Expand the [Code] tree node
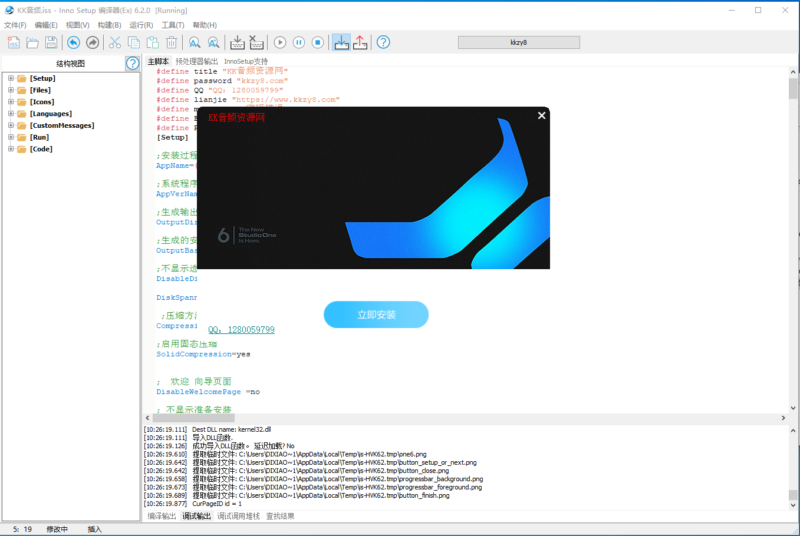Screen dimensions: 800x536 coord(10,149)
